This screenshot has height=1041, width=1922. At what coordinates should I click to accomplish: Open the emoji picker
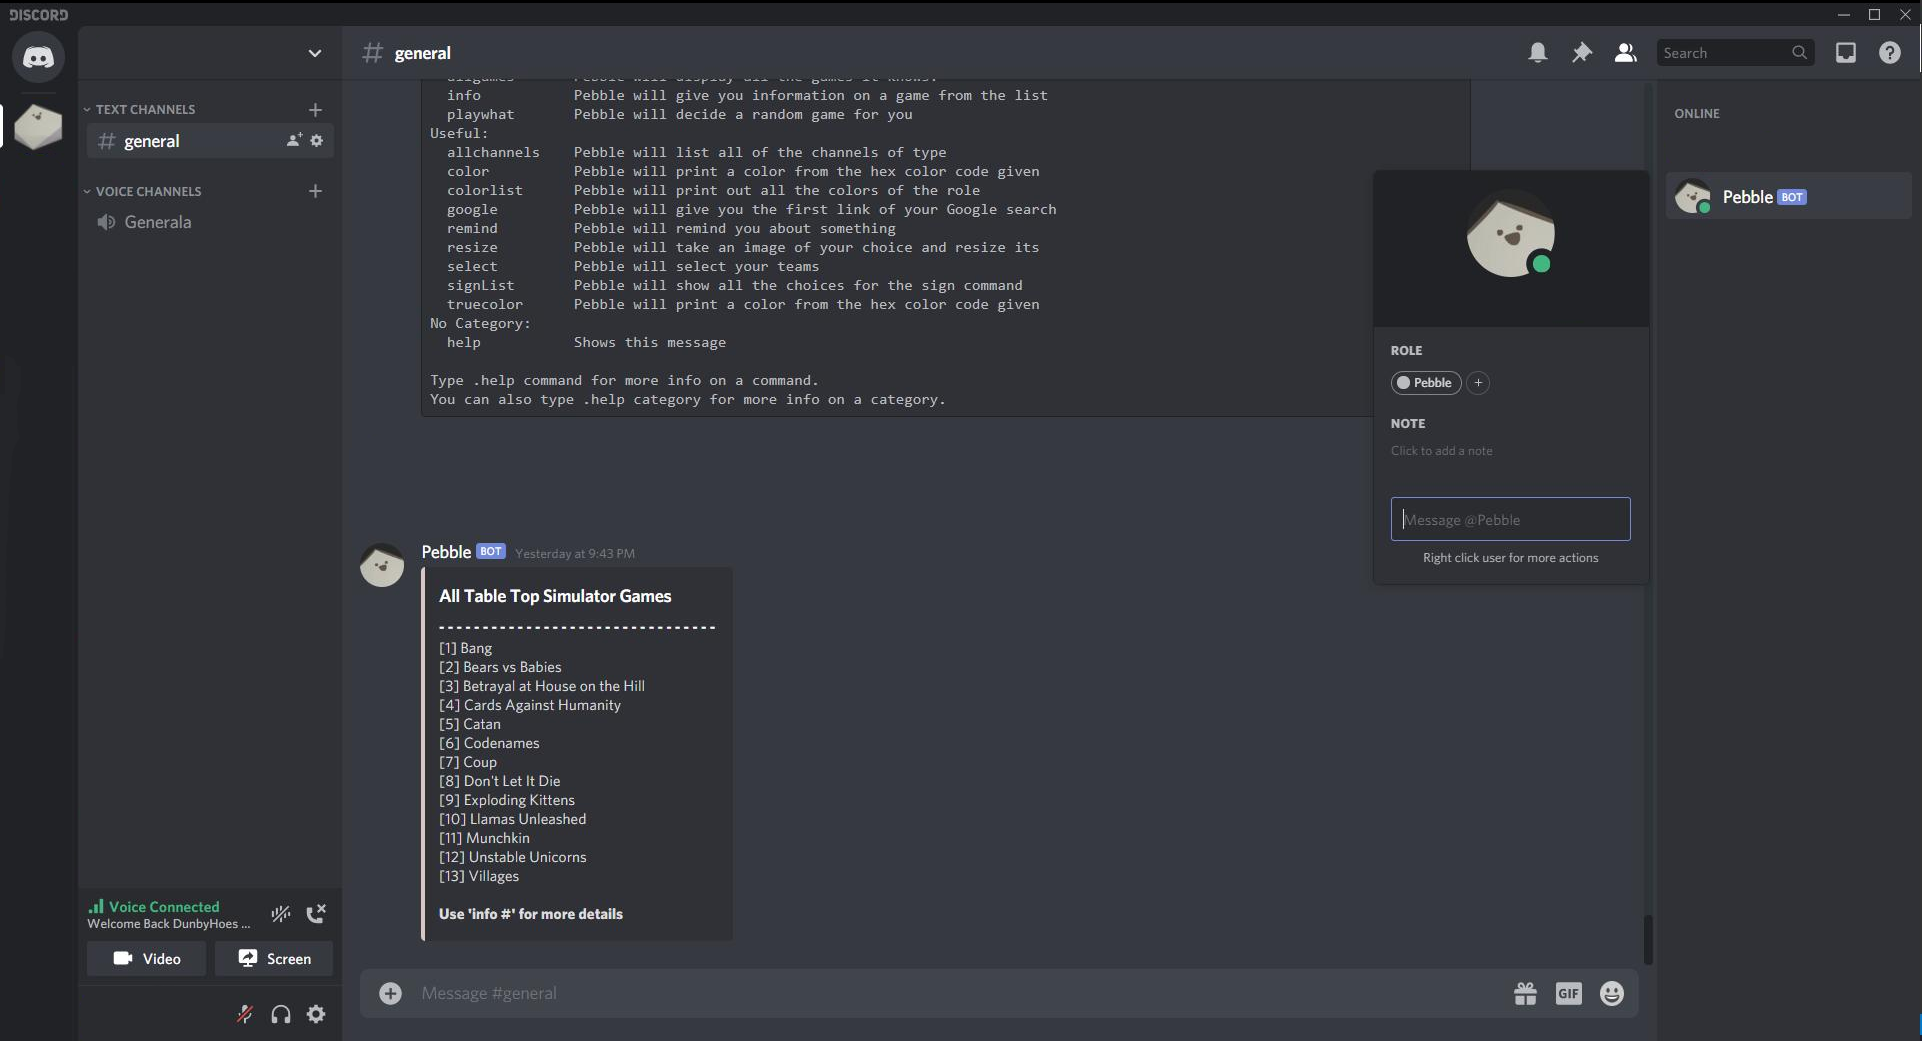(1612, 993)
